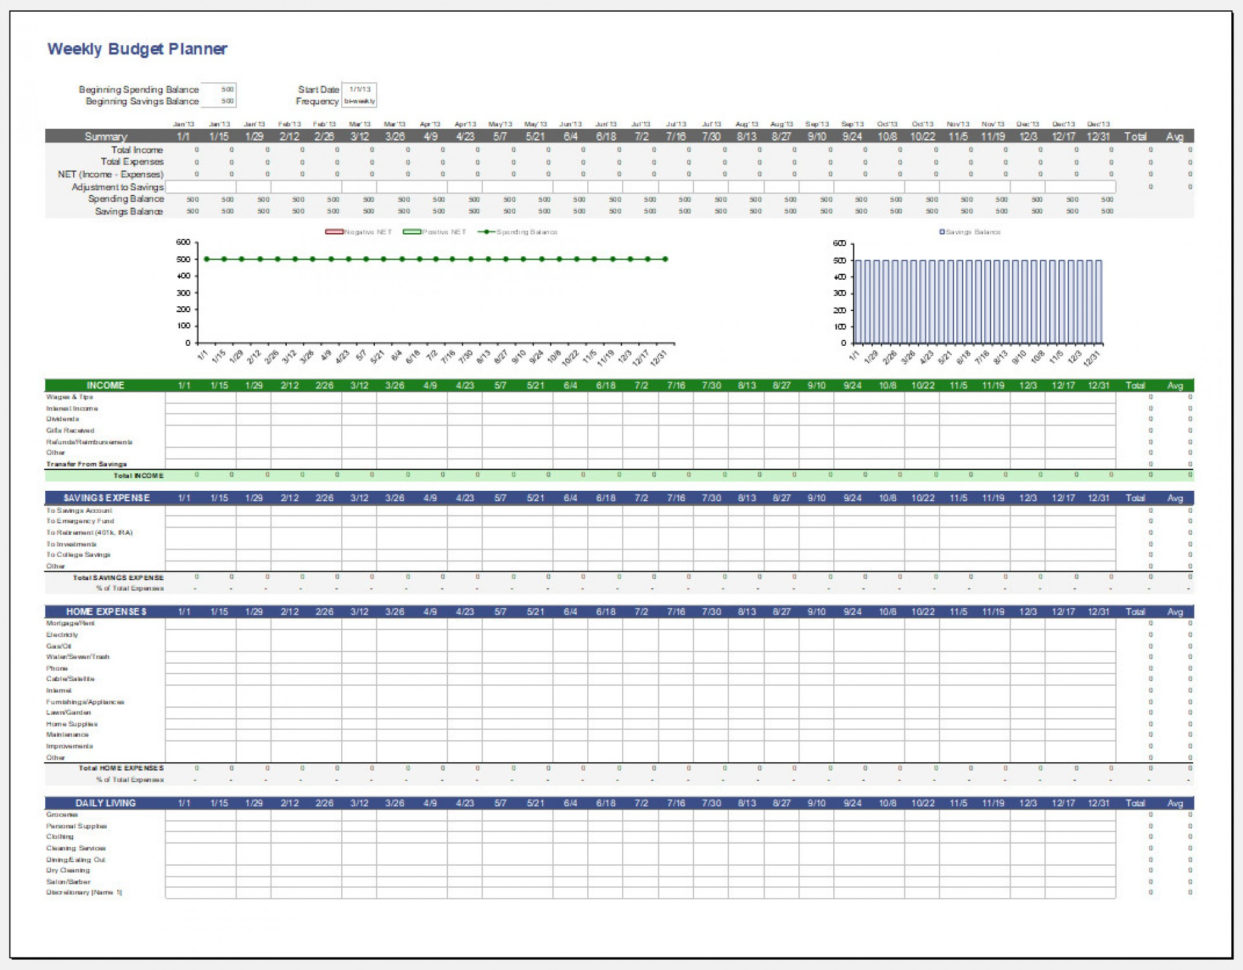Select the Beginning Spending Balance value field
Image resolution: width=1243 pixels, height=970 pixels.
[x=219, y=89]
